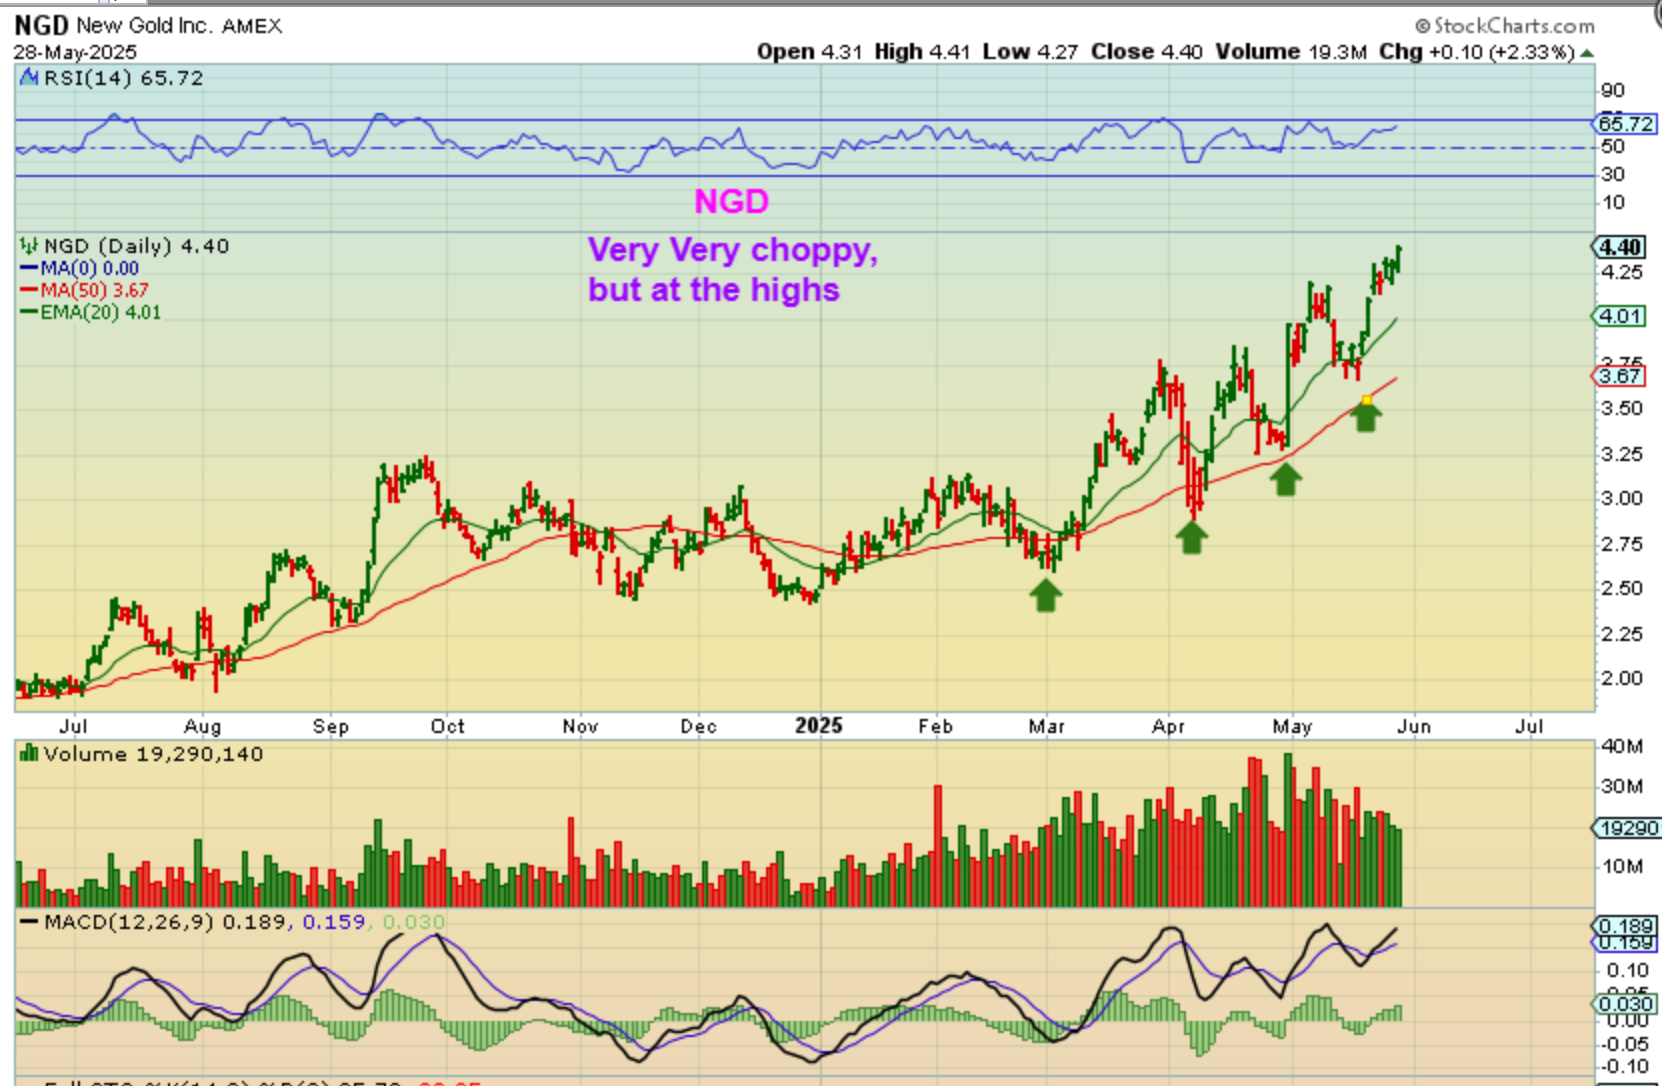Screen dimensions: 1662x1086
Task: Click the small indicator icon beside RSI(14)
Action: pyautogui.click(x=29, y=78)
